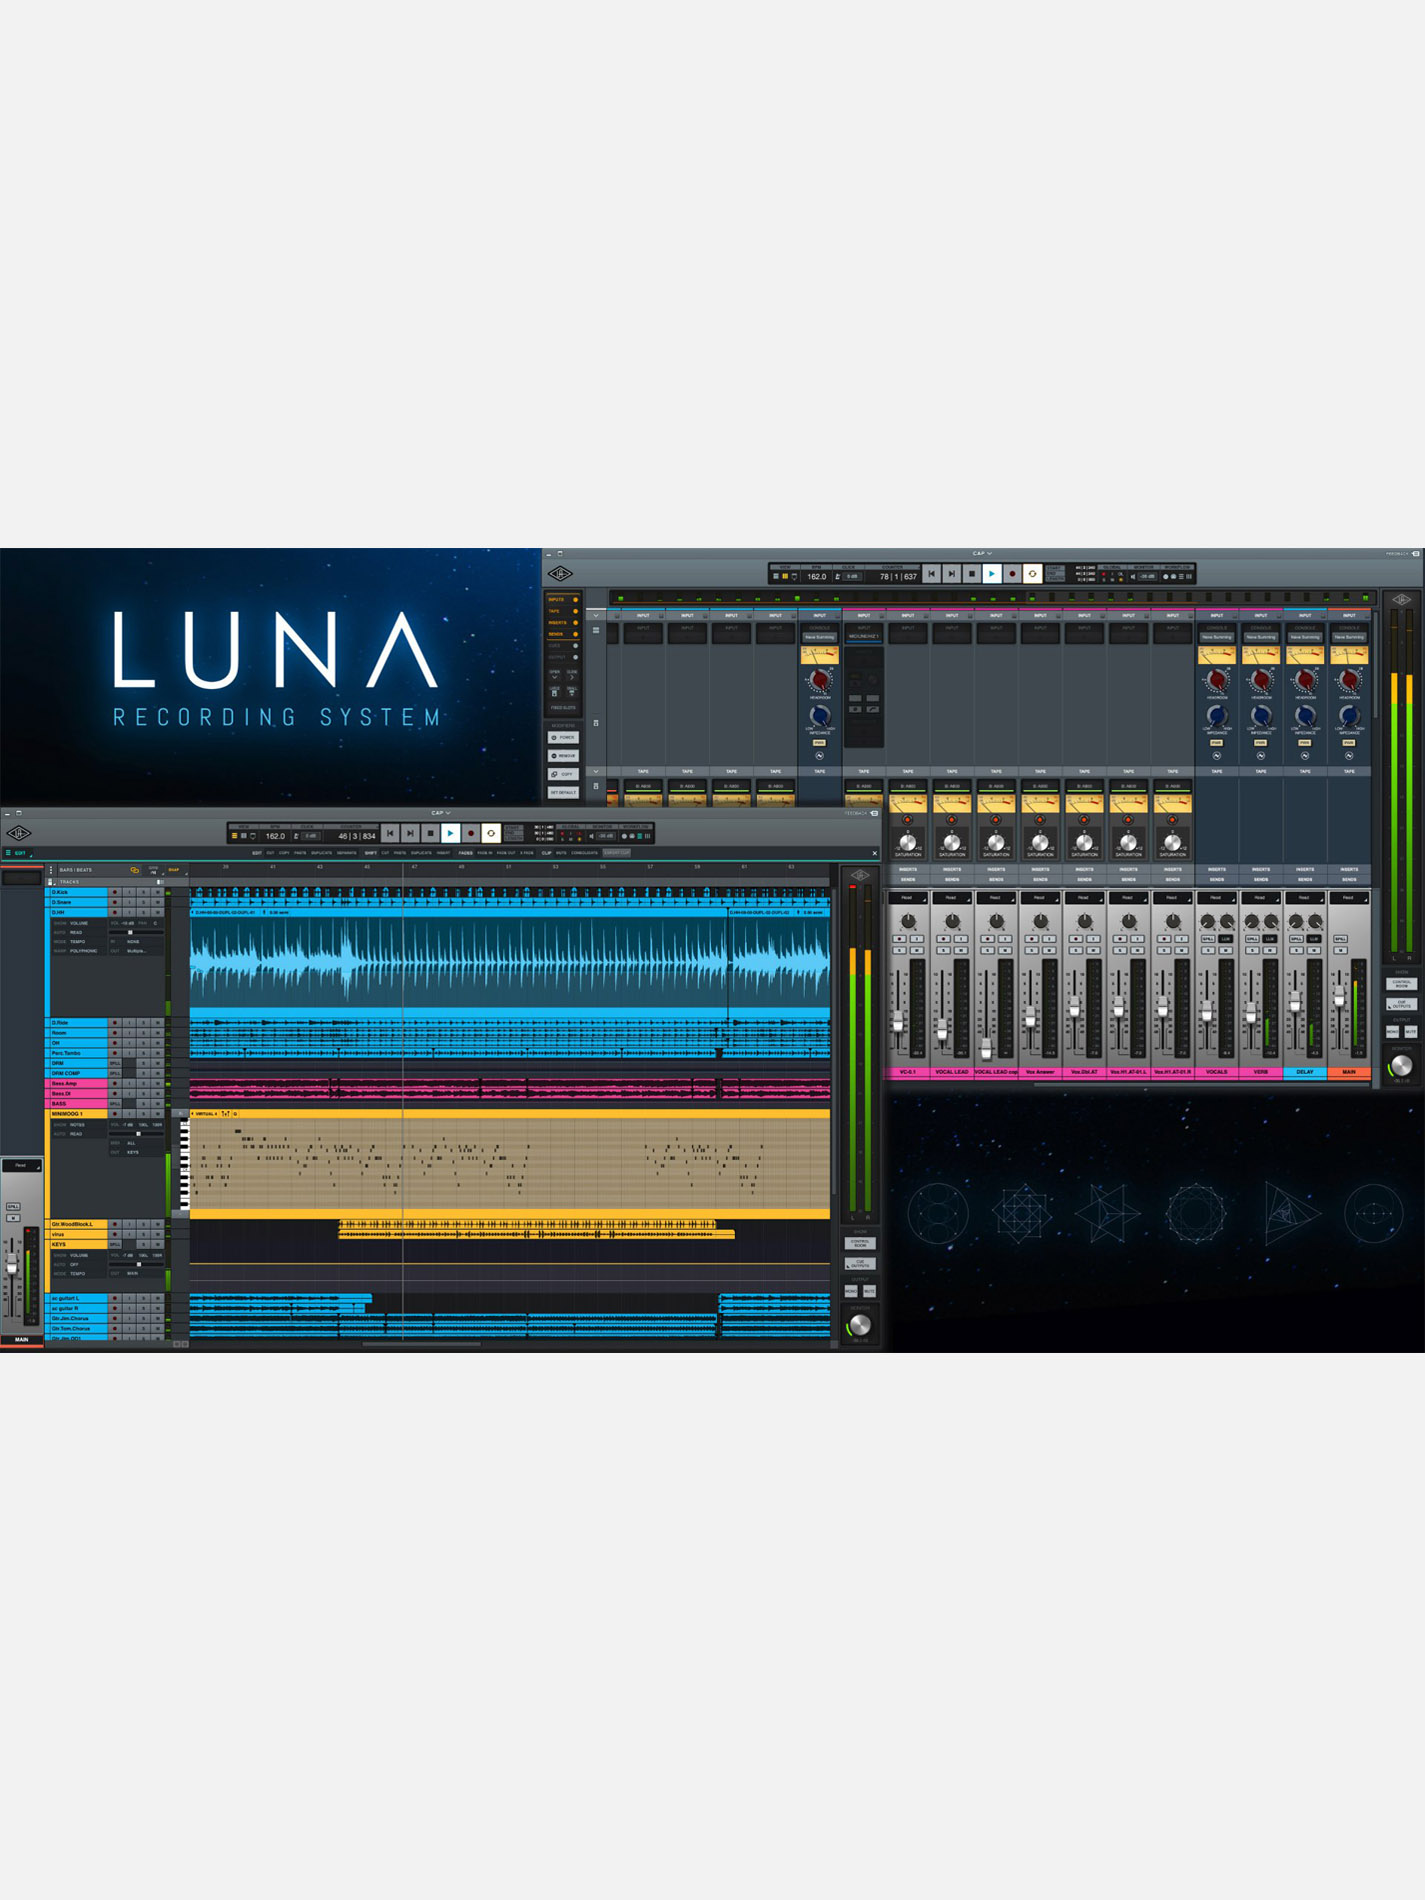Close the edit toolbar with X icon

(875, 853)
